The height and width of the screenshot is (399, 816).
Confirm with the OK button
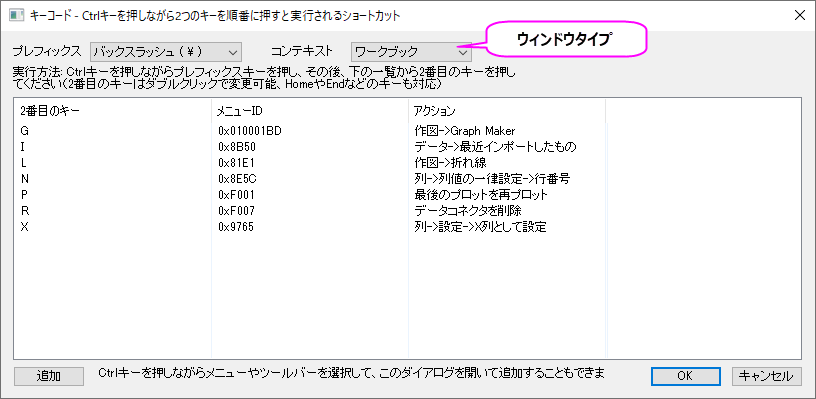(685, 376)
